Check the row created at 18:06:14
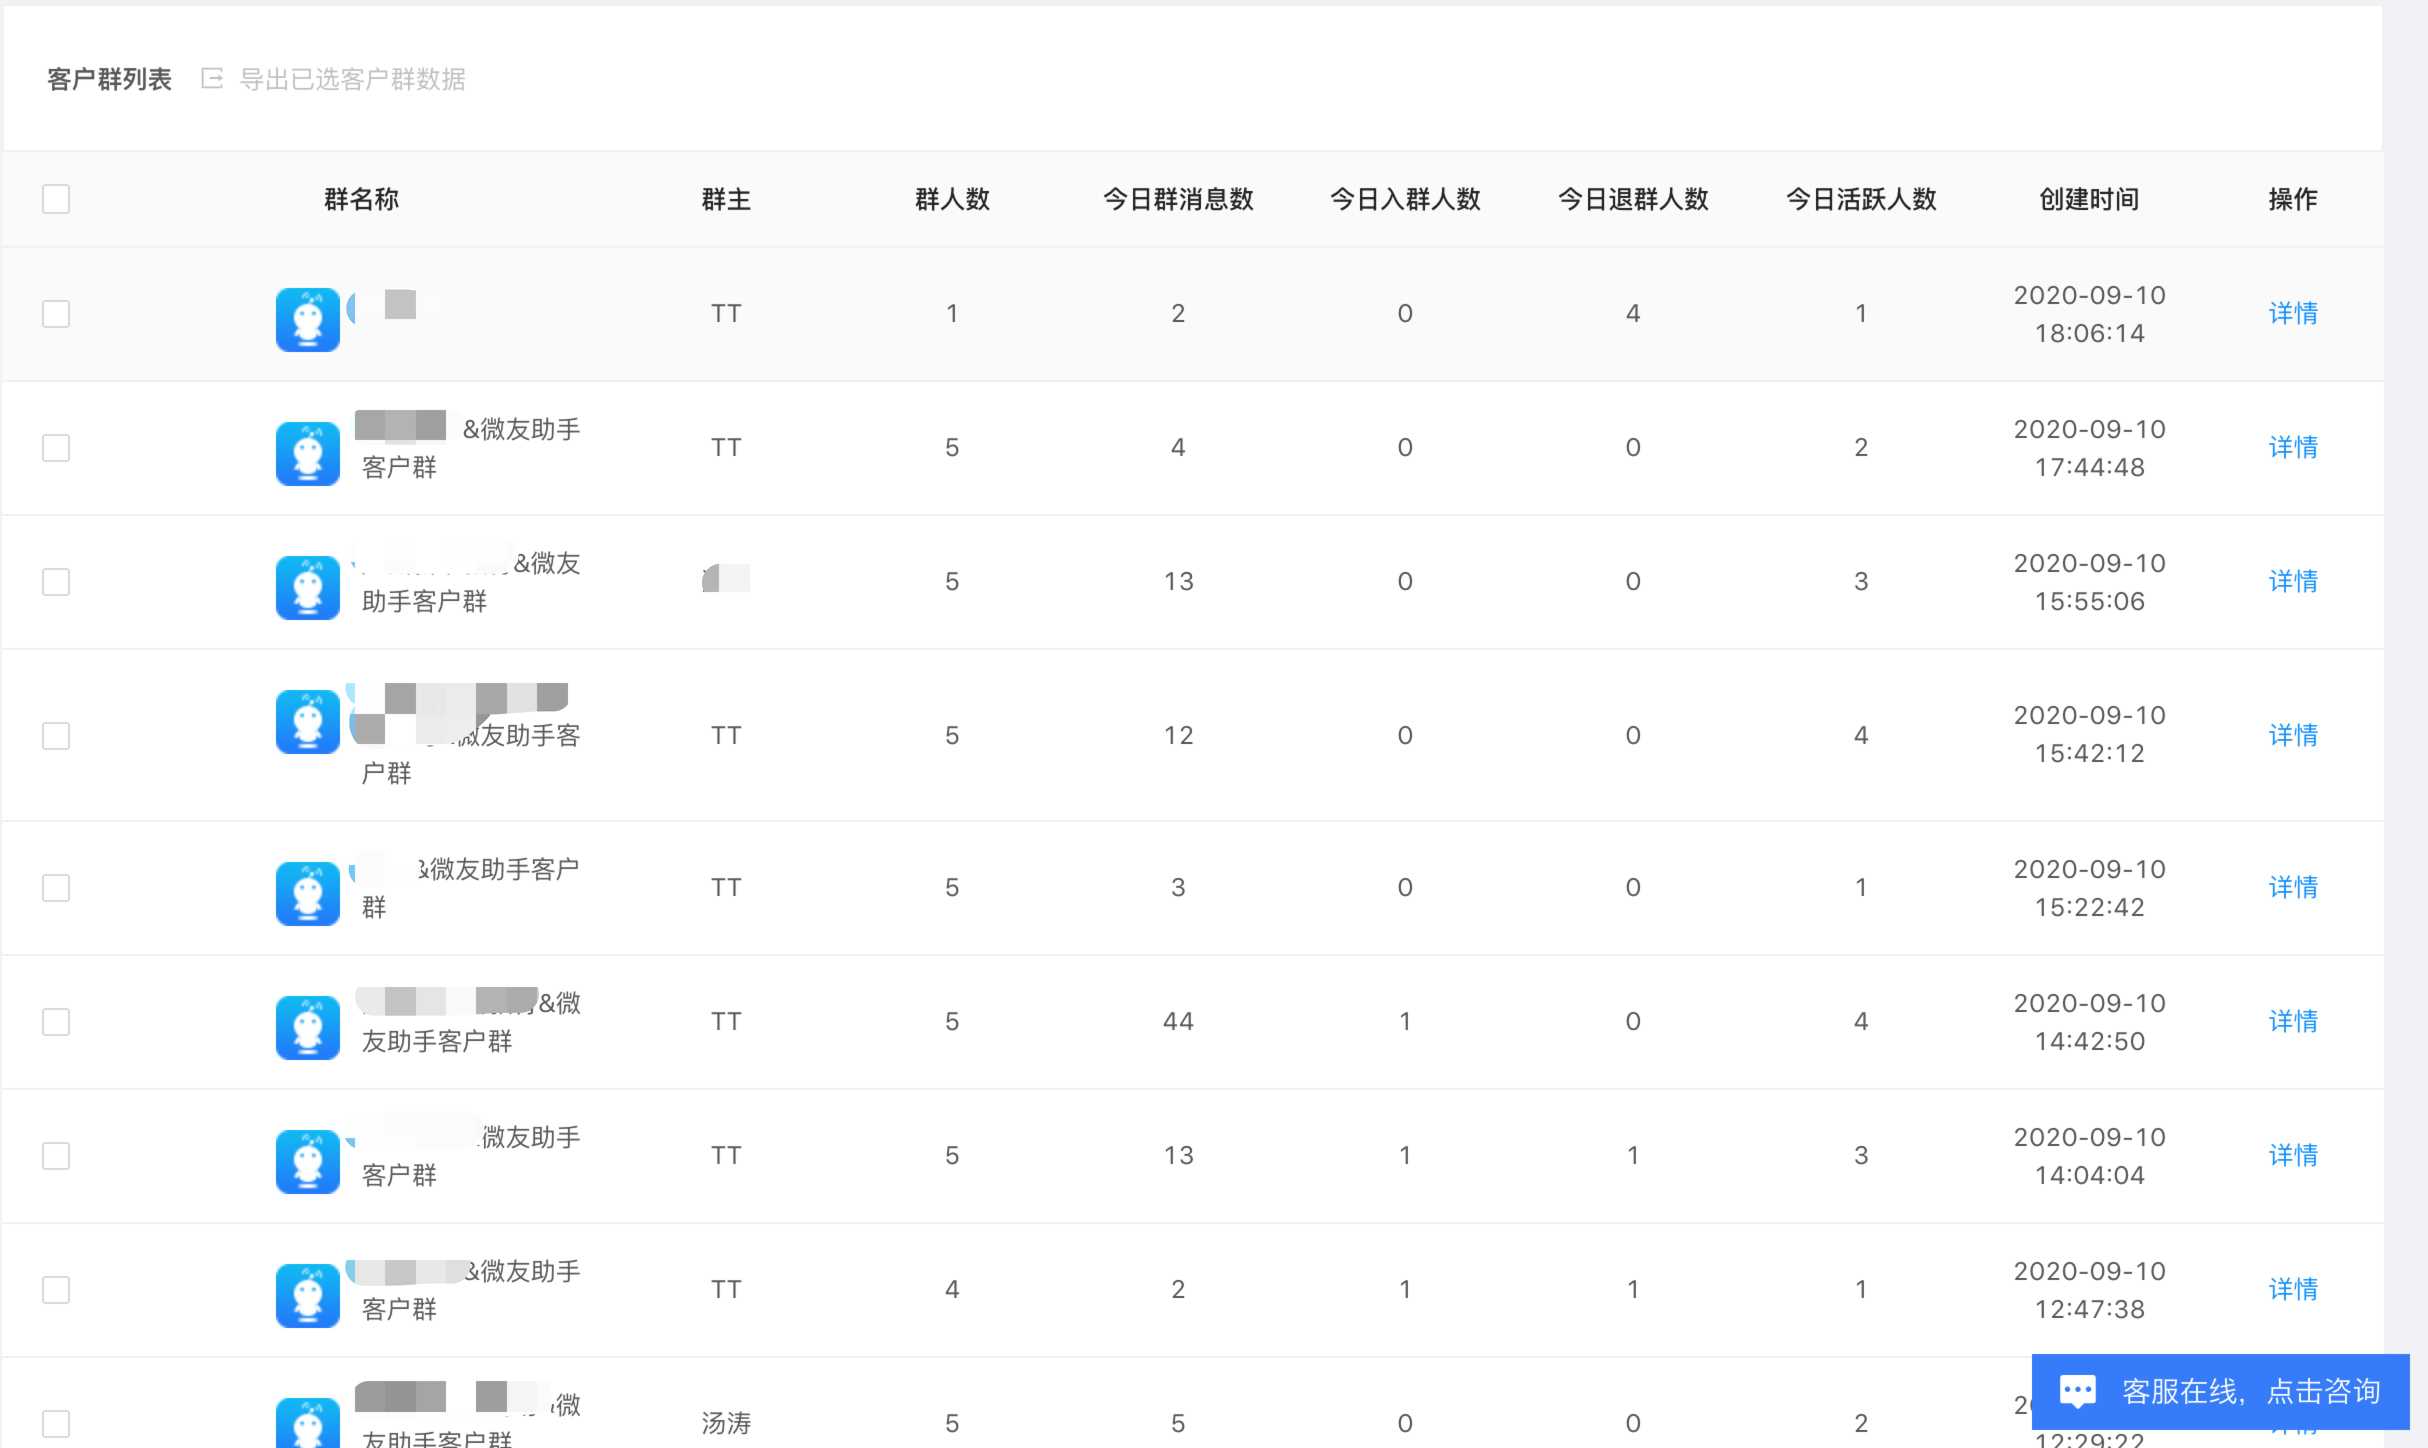This screenshot has width=2428, height=1448. click(56, 314)
